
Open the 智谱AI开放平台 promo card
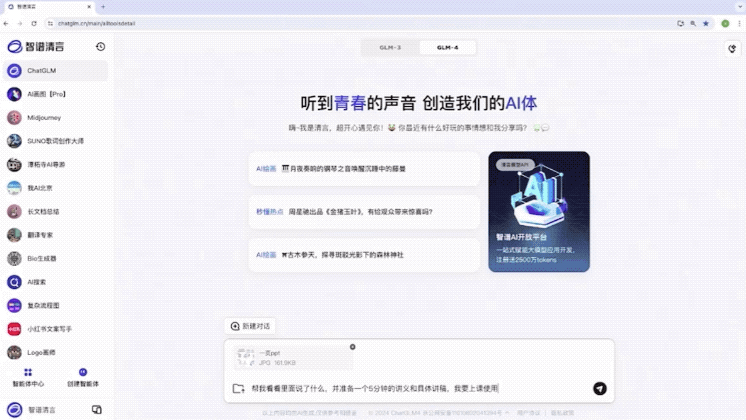(539, 211)
